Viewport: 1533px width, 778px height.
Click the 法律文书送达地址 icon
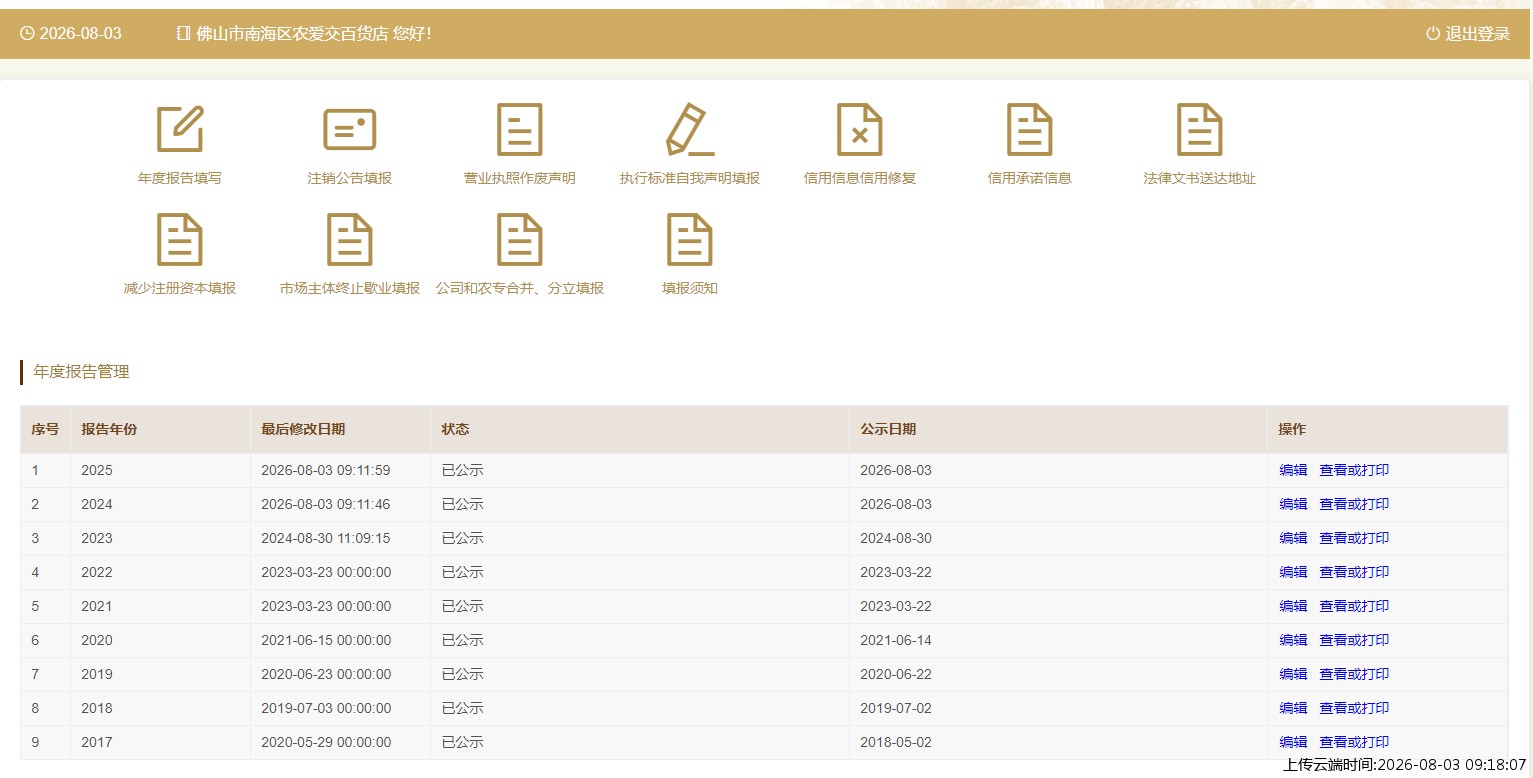coord(1200,129)
